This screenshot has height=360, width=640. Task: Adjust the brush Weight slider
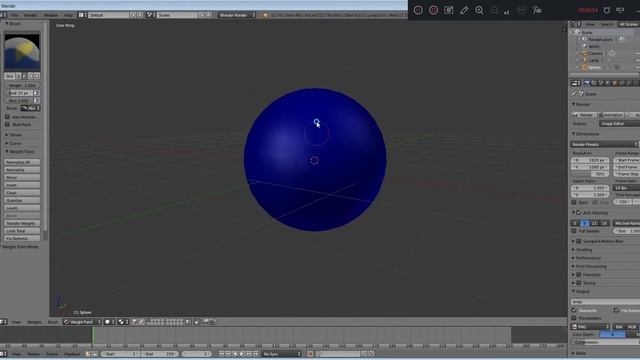[x=22, y=85]
